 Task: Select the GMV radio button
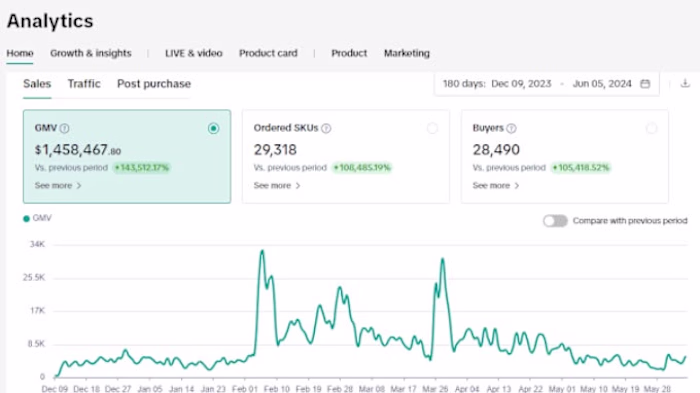(213, 129)
